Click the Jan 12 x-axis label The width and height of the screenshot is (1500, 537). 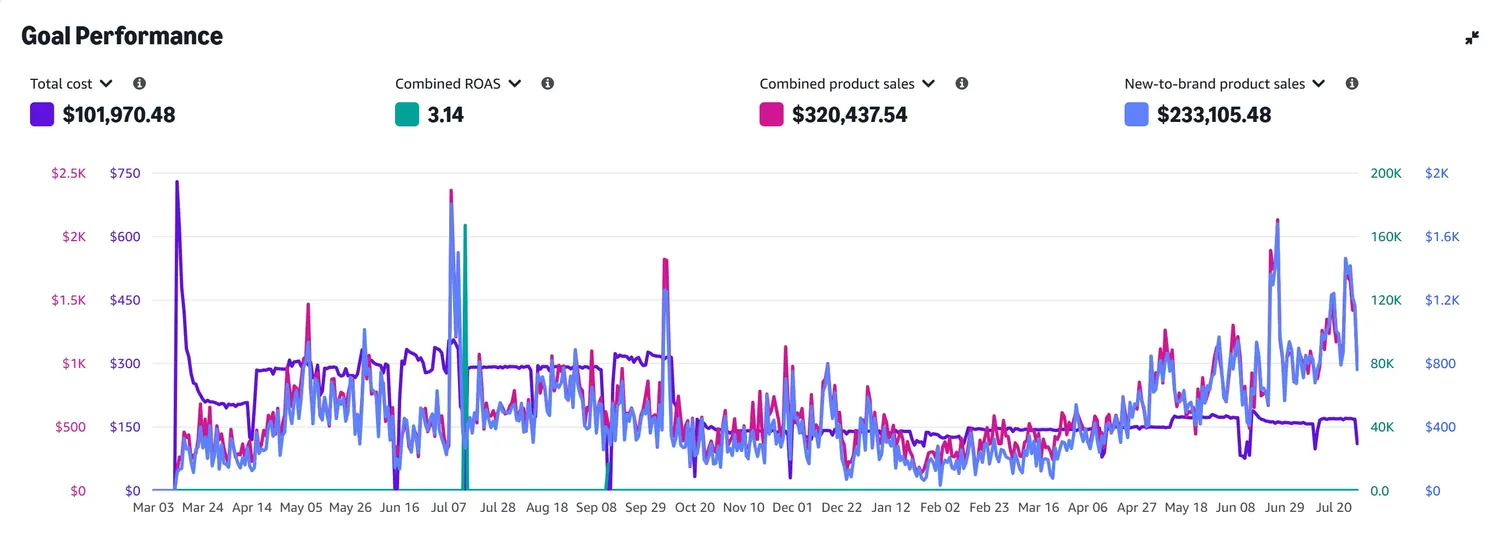[890, 508]
